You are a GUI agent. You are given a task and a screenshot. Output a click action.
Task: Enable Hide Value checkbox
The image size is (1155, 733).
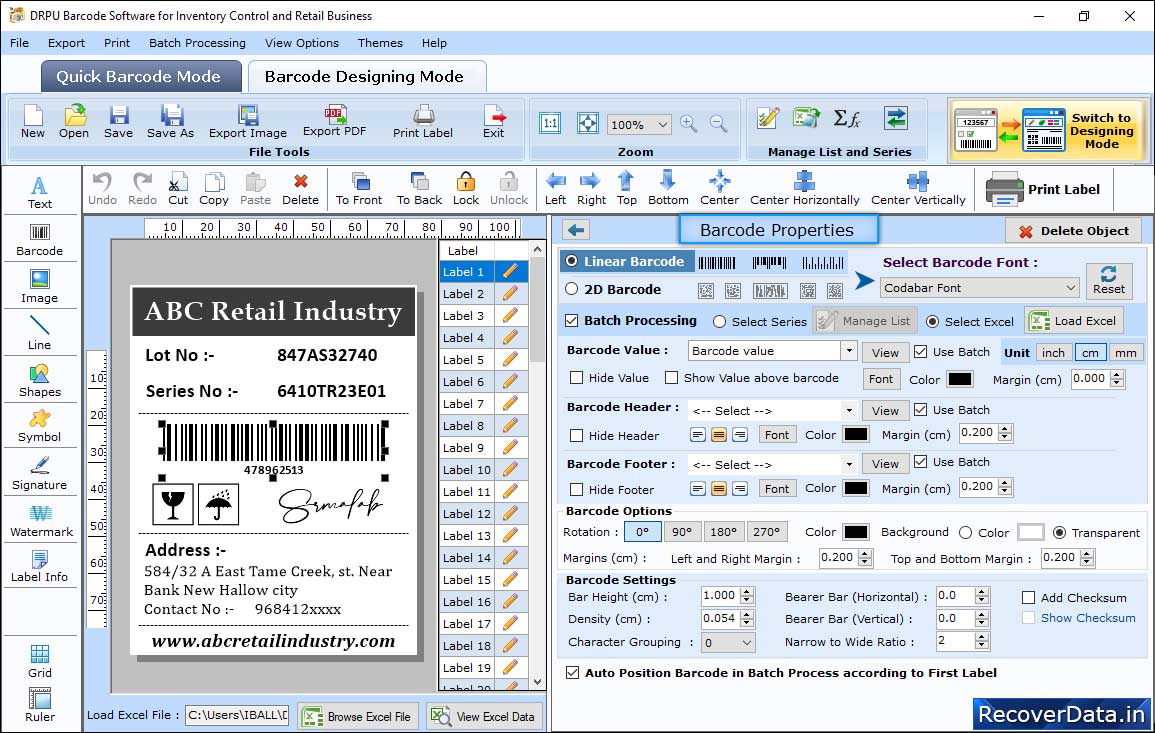point(577,378)
